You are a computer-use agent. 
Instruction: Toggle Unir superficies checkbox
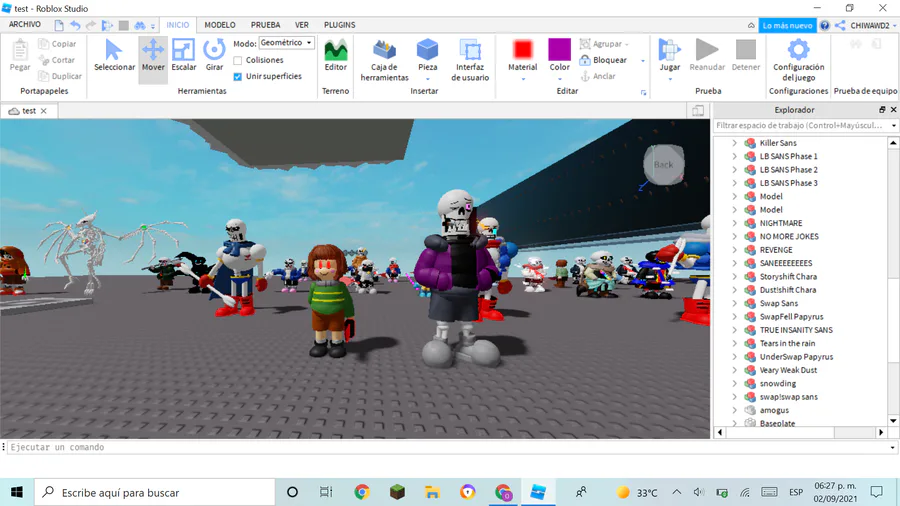[x=238, y=76]
